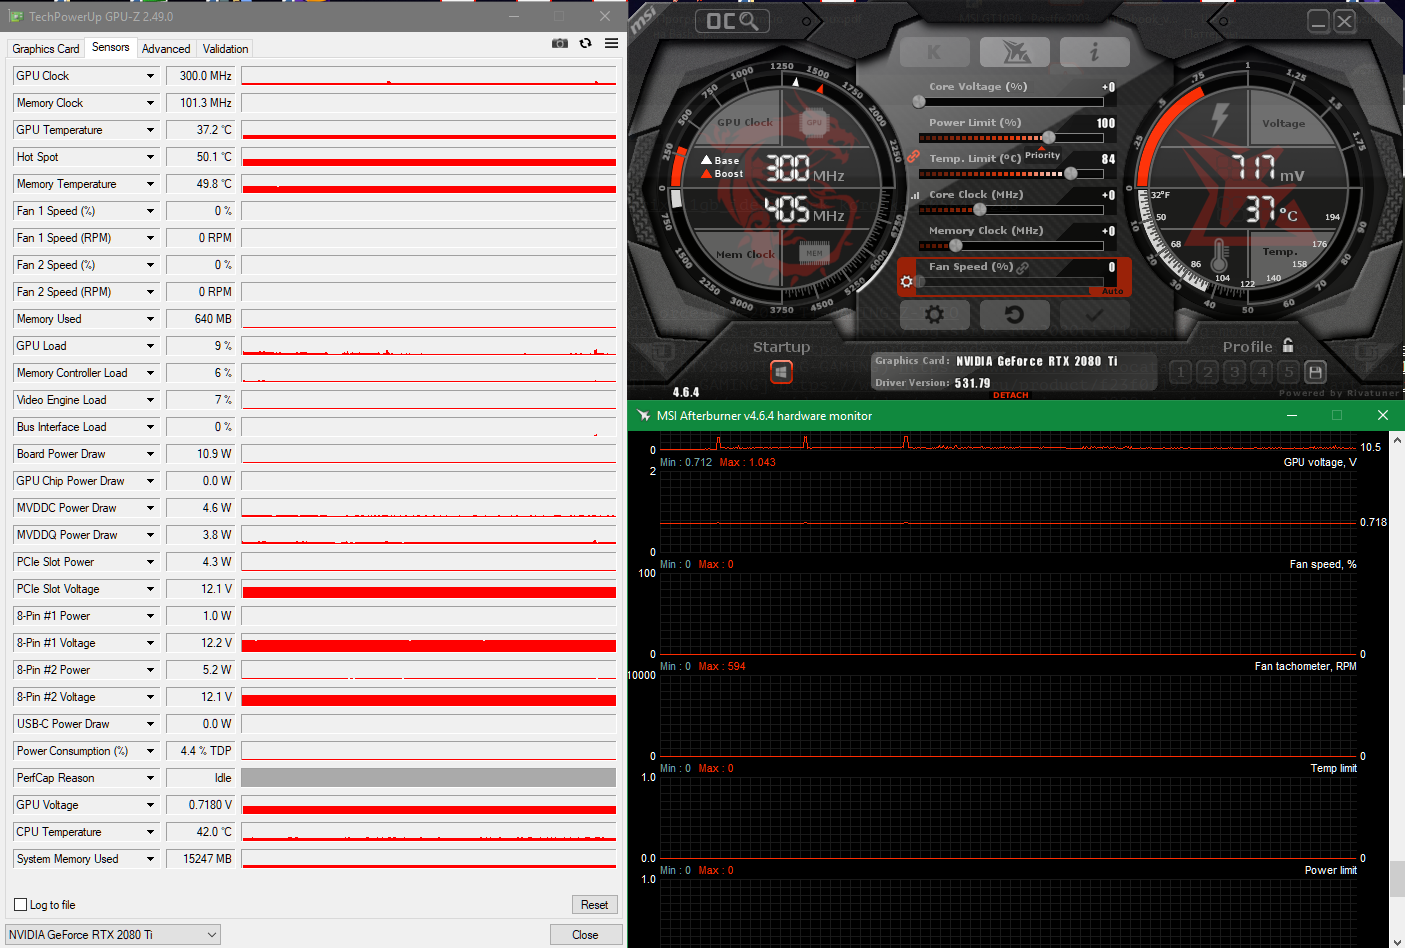Viewport: 1405px width, 948px height.
Task: Click the Memory Clock (MHz) slider handle
Action: pos(956,246)
